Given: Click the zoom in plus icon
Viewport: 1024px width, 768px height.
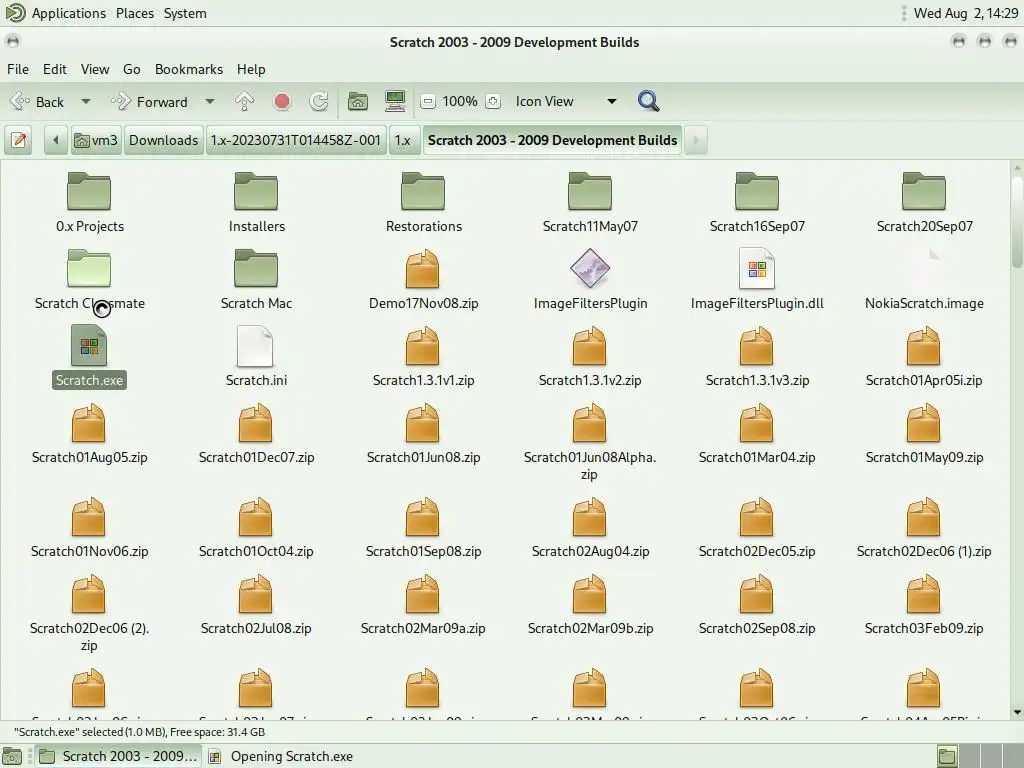Looking at the screenshot, I should click(x=493, y=101).
